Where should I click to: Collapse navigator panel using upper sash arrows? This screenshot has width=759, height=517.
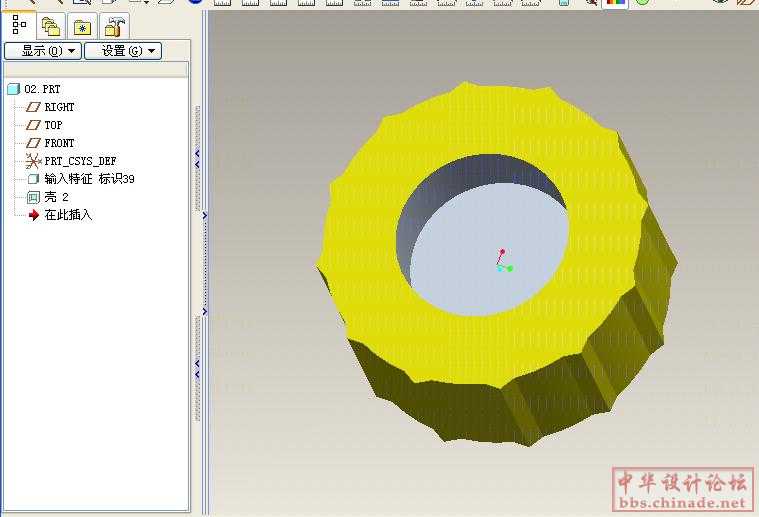point(197,160)
